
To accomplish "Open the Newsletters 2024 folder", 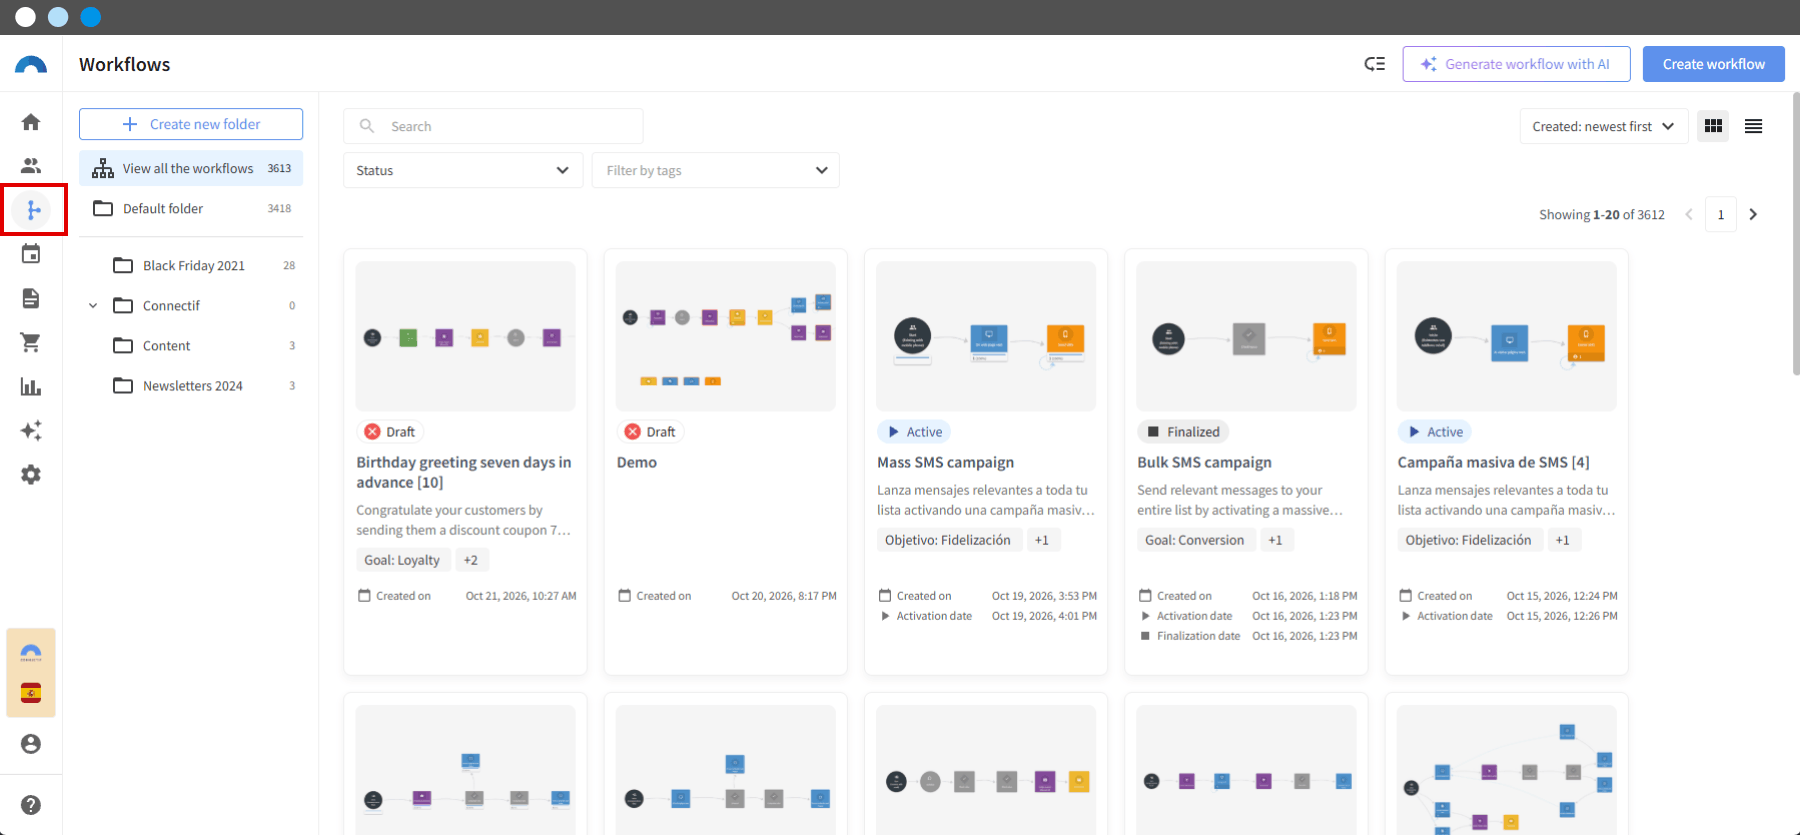I will 204,386.
